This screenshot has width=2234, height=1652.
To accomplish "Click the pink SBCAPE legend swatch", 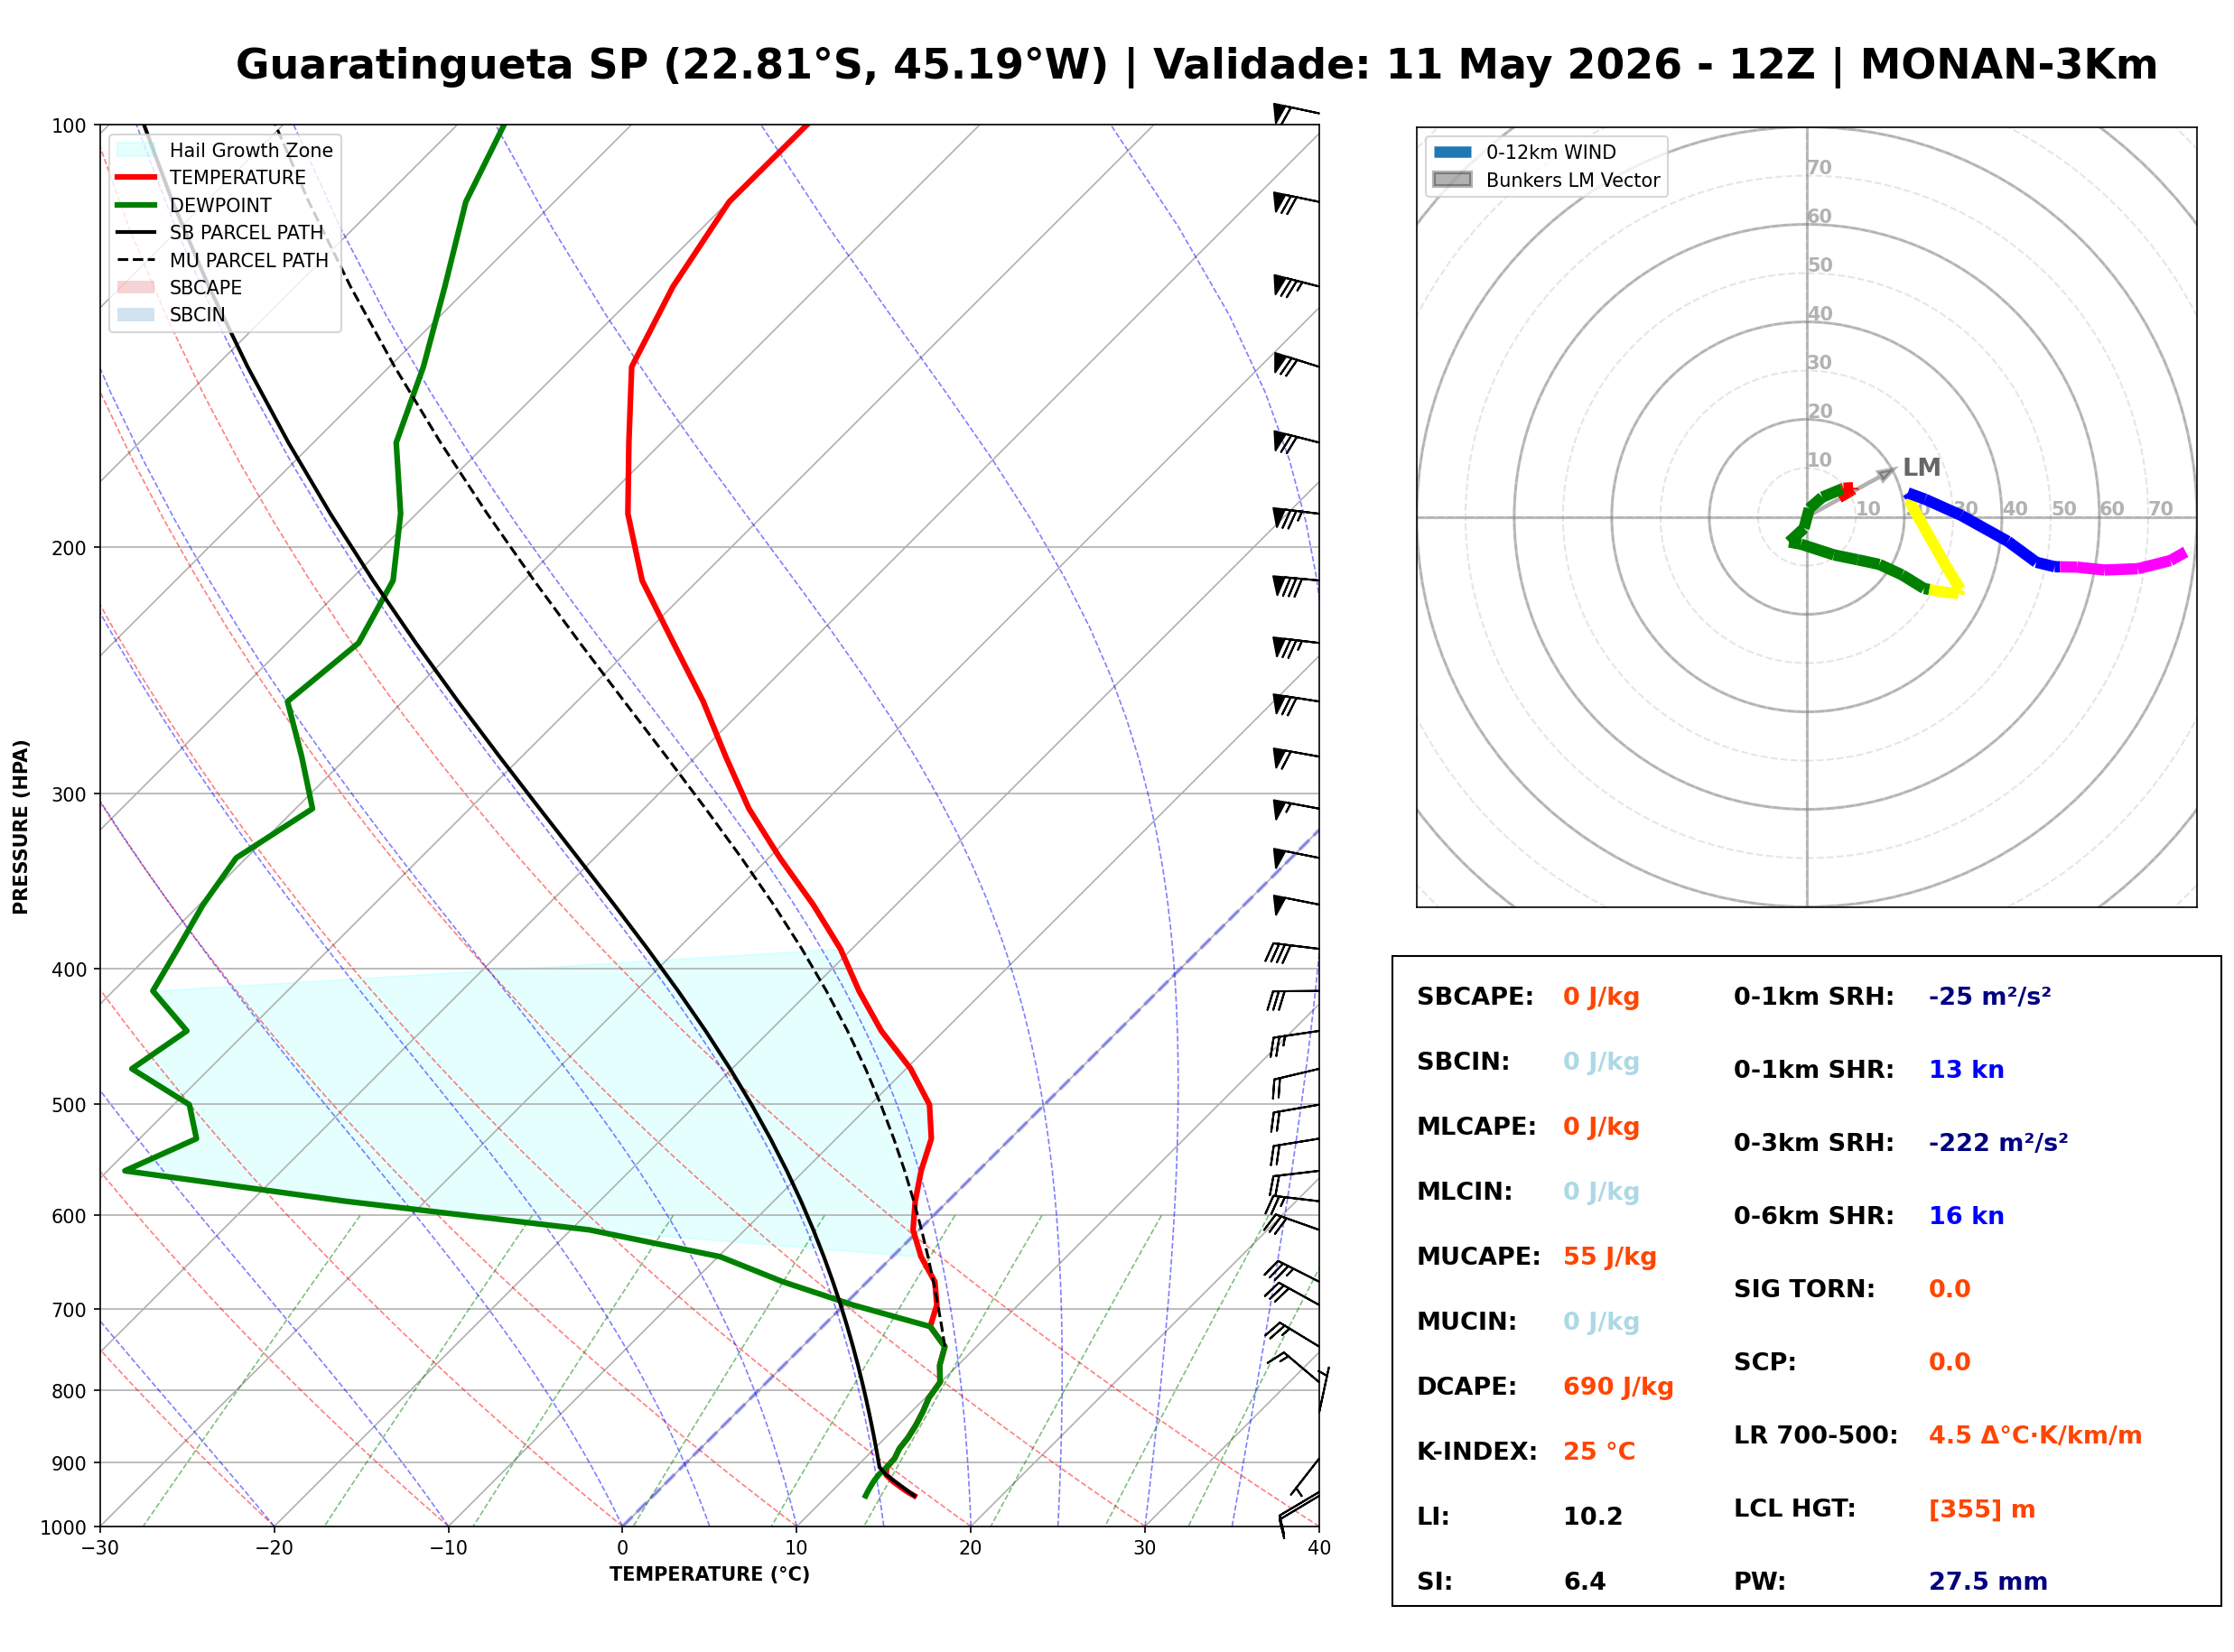I will point(136,287).
